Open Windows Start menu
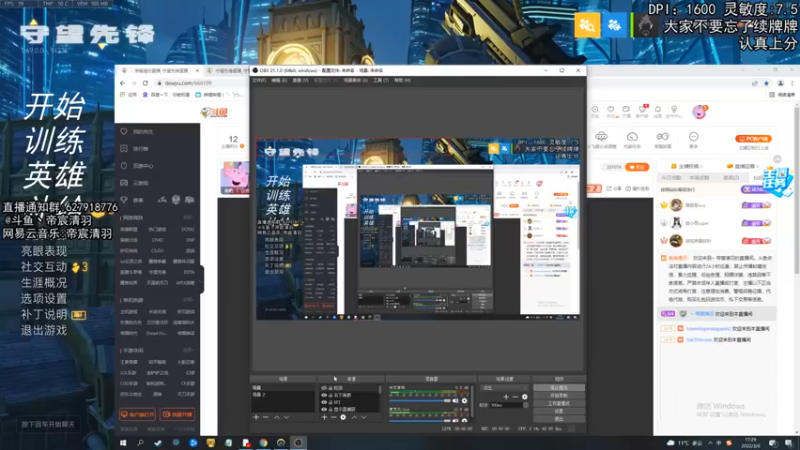The width and height of the screenshot is (800, 450). tap(123, 443)
